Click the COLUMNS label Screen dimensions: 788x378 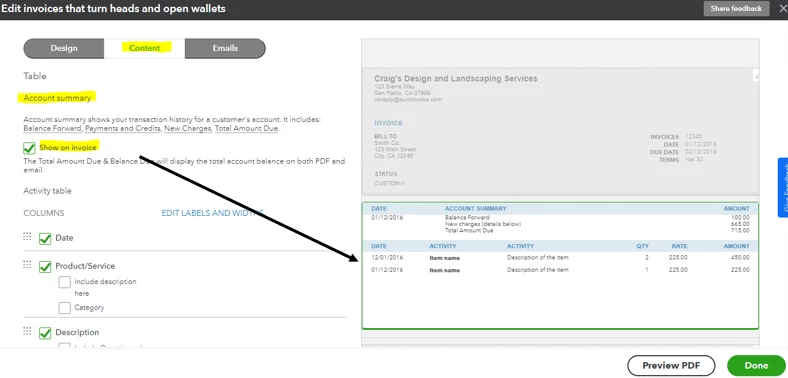(x=44, y=213)
